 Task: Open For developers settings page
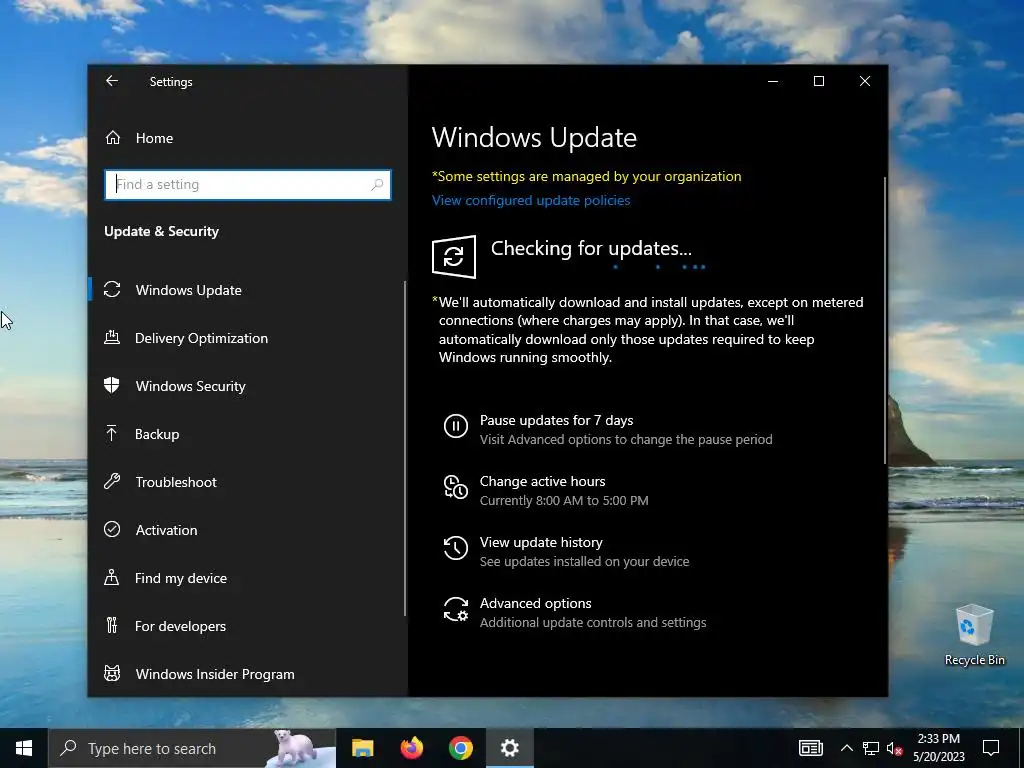[x=180, y=626]
